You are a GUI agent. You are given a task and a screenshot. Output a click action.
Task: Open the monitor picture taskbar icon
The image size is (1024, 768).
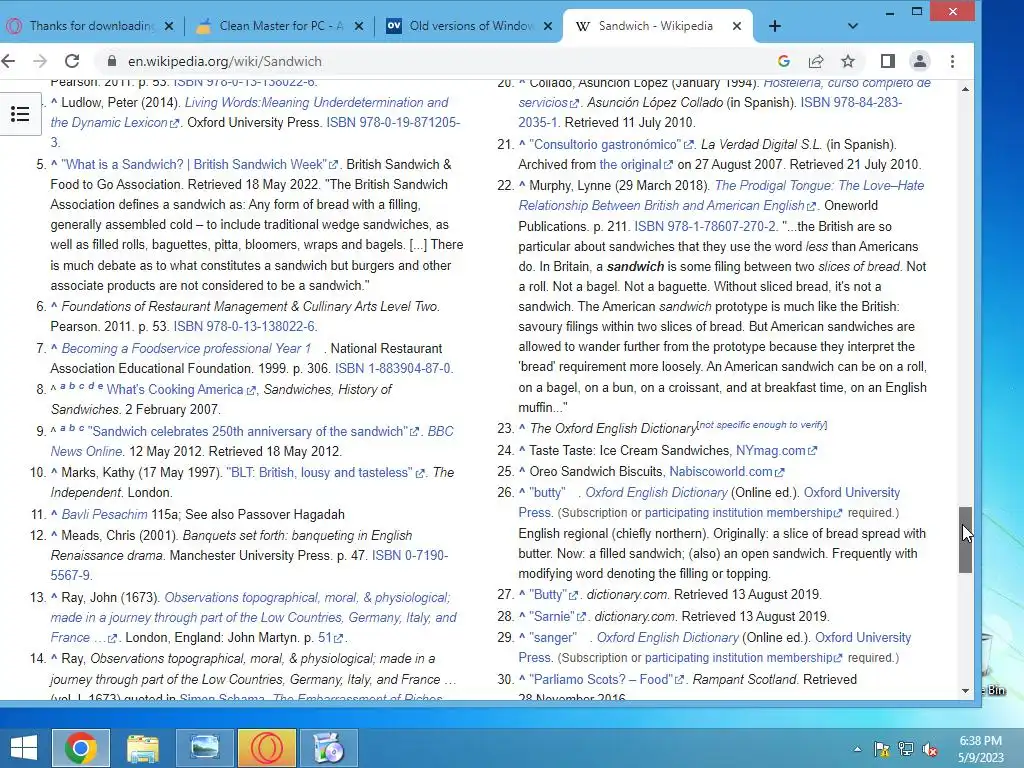tap(204, 748)
